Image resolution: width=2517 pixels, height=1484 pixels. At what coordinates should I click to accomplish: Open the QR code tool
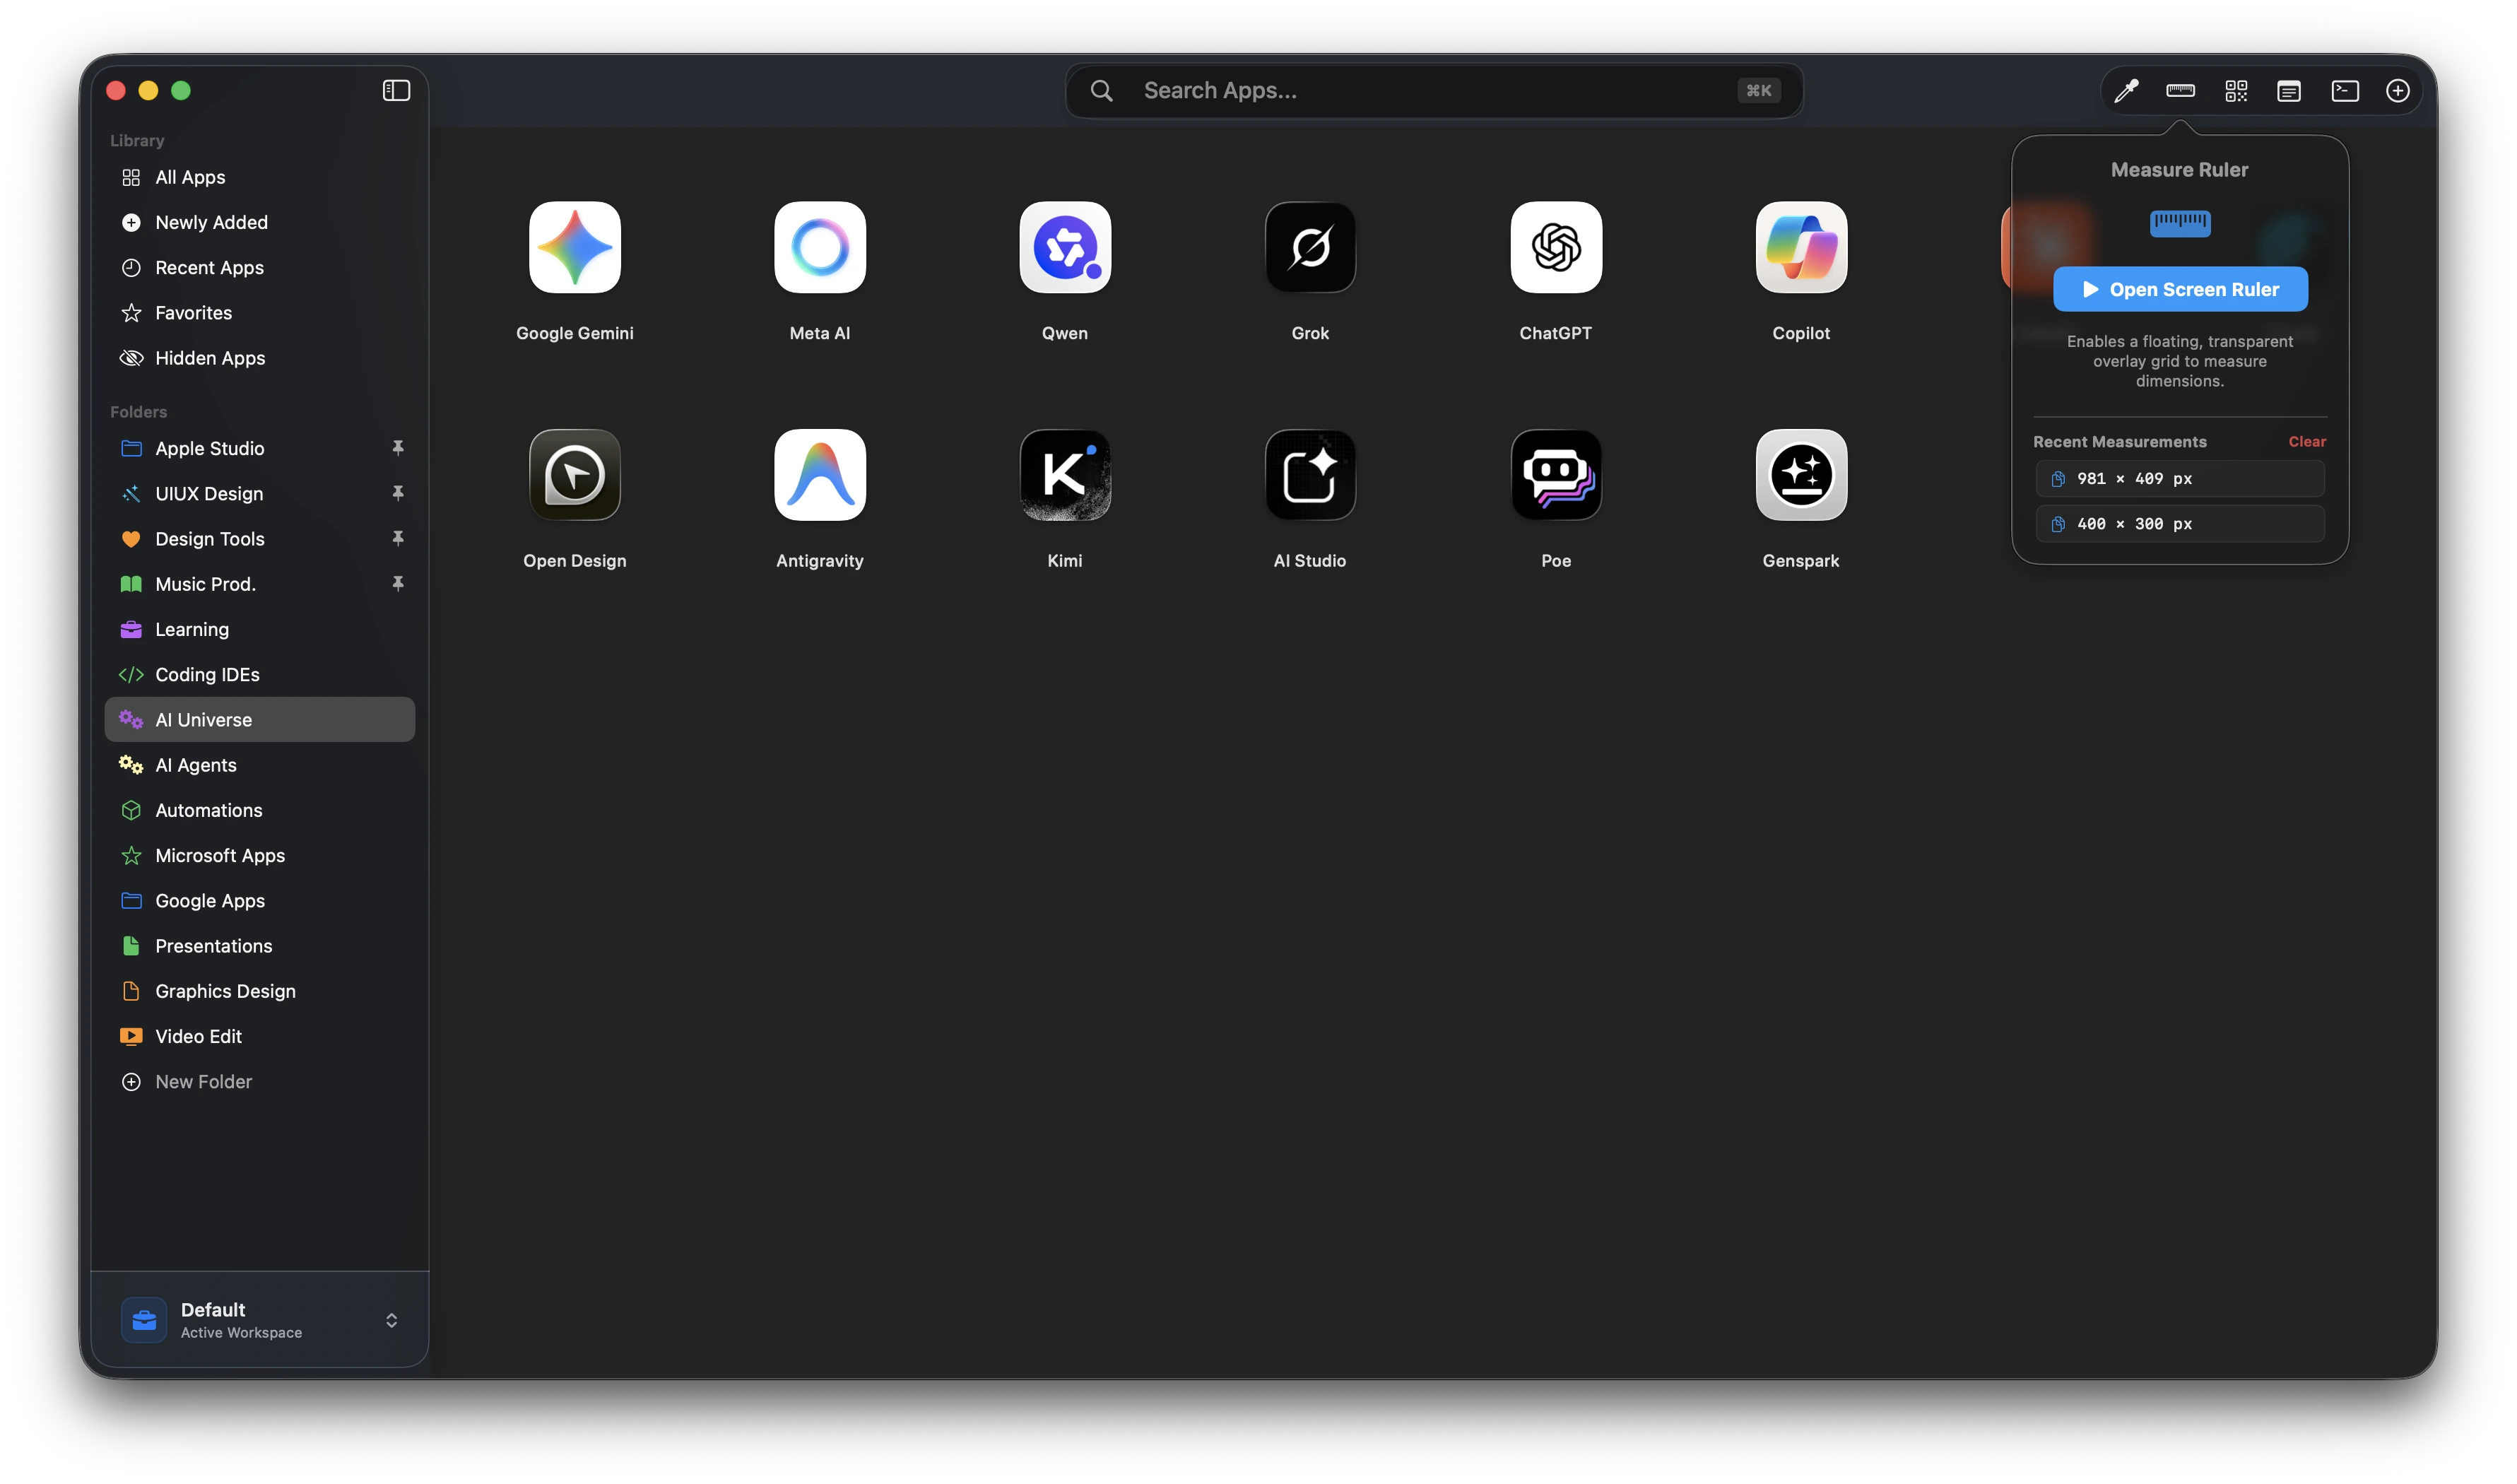coord(2236,91)
